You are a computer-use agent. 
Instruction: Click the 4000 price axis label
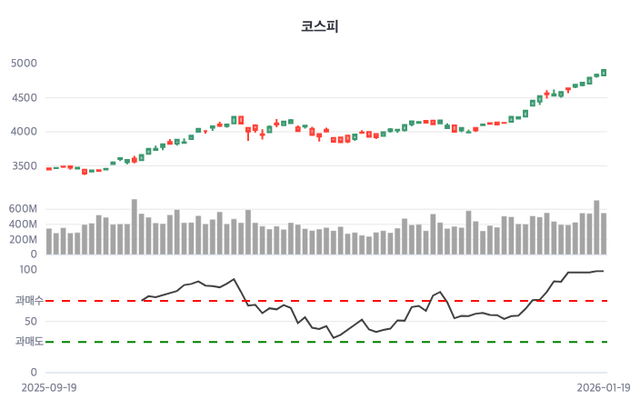(x=23, y=132)
